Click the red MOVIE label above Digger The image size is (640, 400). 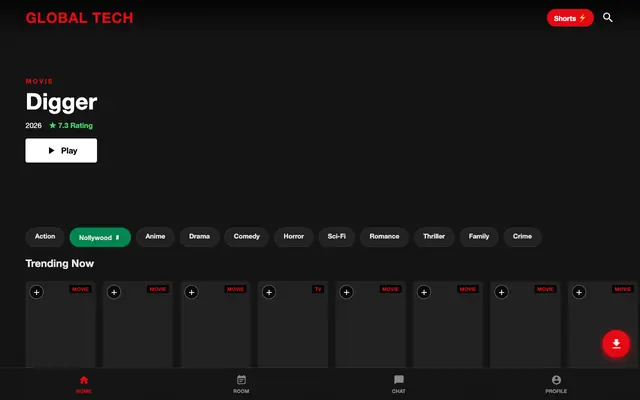(39, 81)
